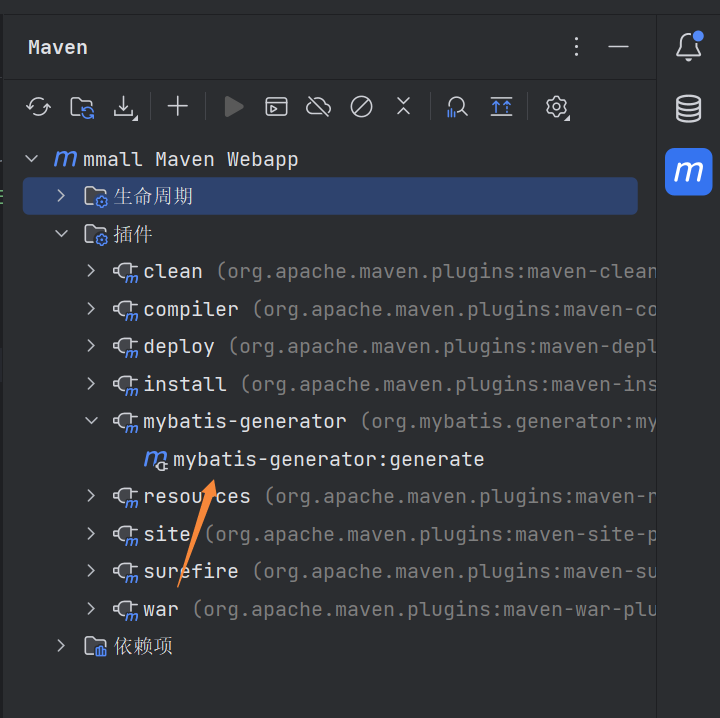Execute Maven goal icon
The height and width of the screenshot is (718, 720).
276,107
